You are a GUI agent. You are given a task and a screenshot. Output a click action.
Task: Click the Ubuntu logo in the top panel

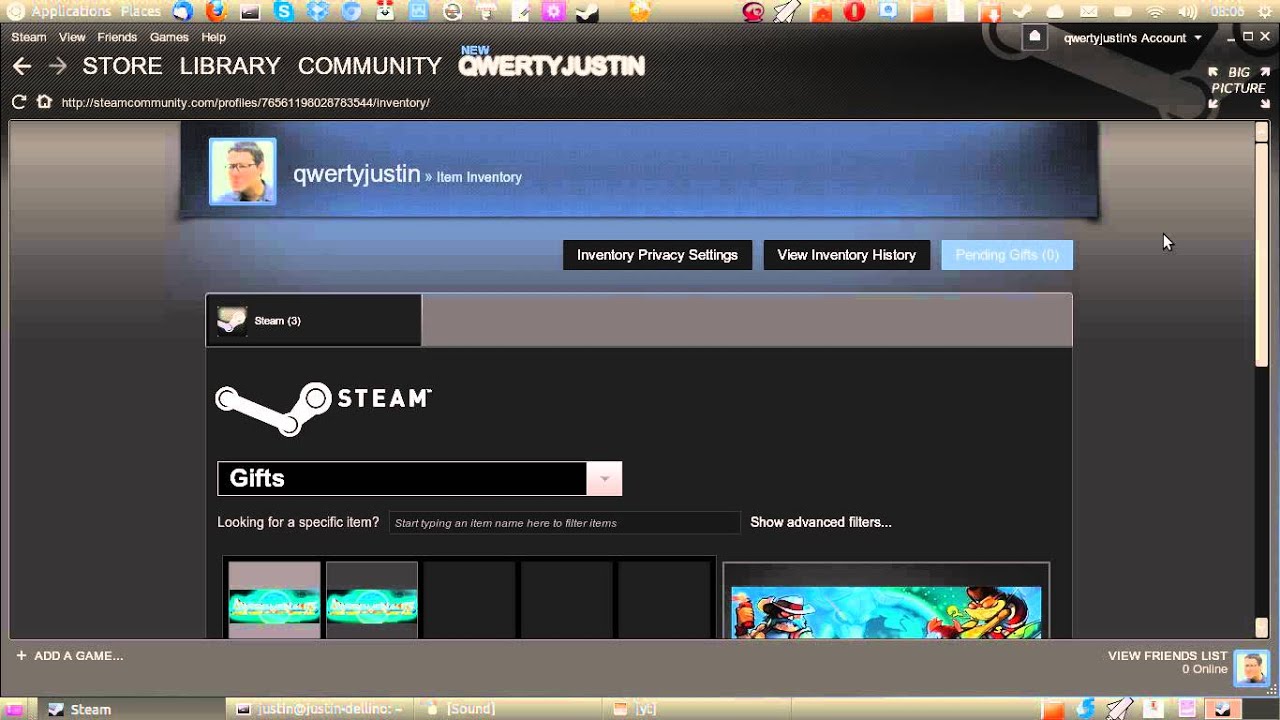tap(15, 12)
